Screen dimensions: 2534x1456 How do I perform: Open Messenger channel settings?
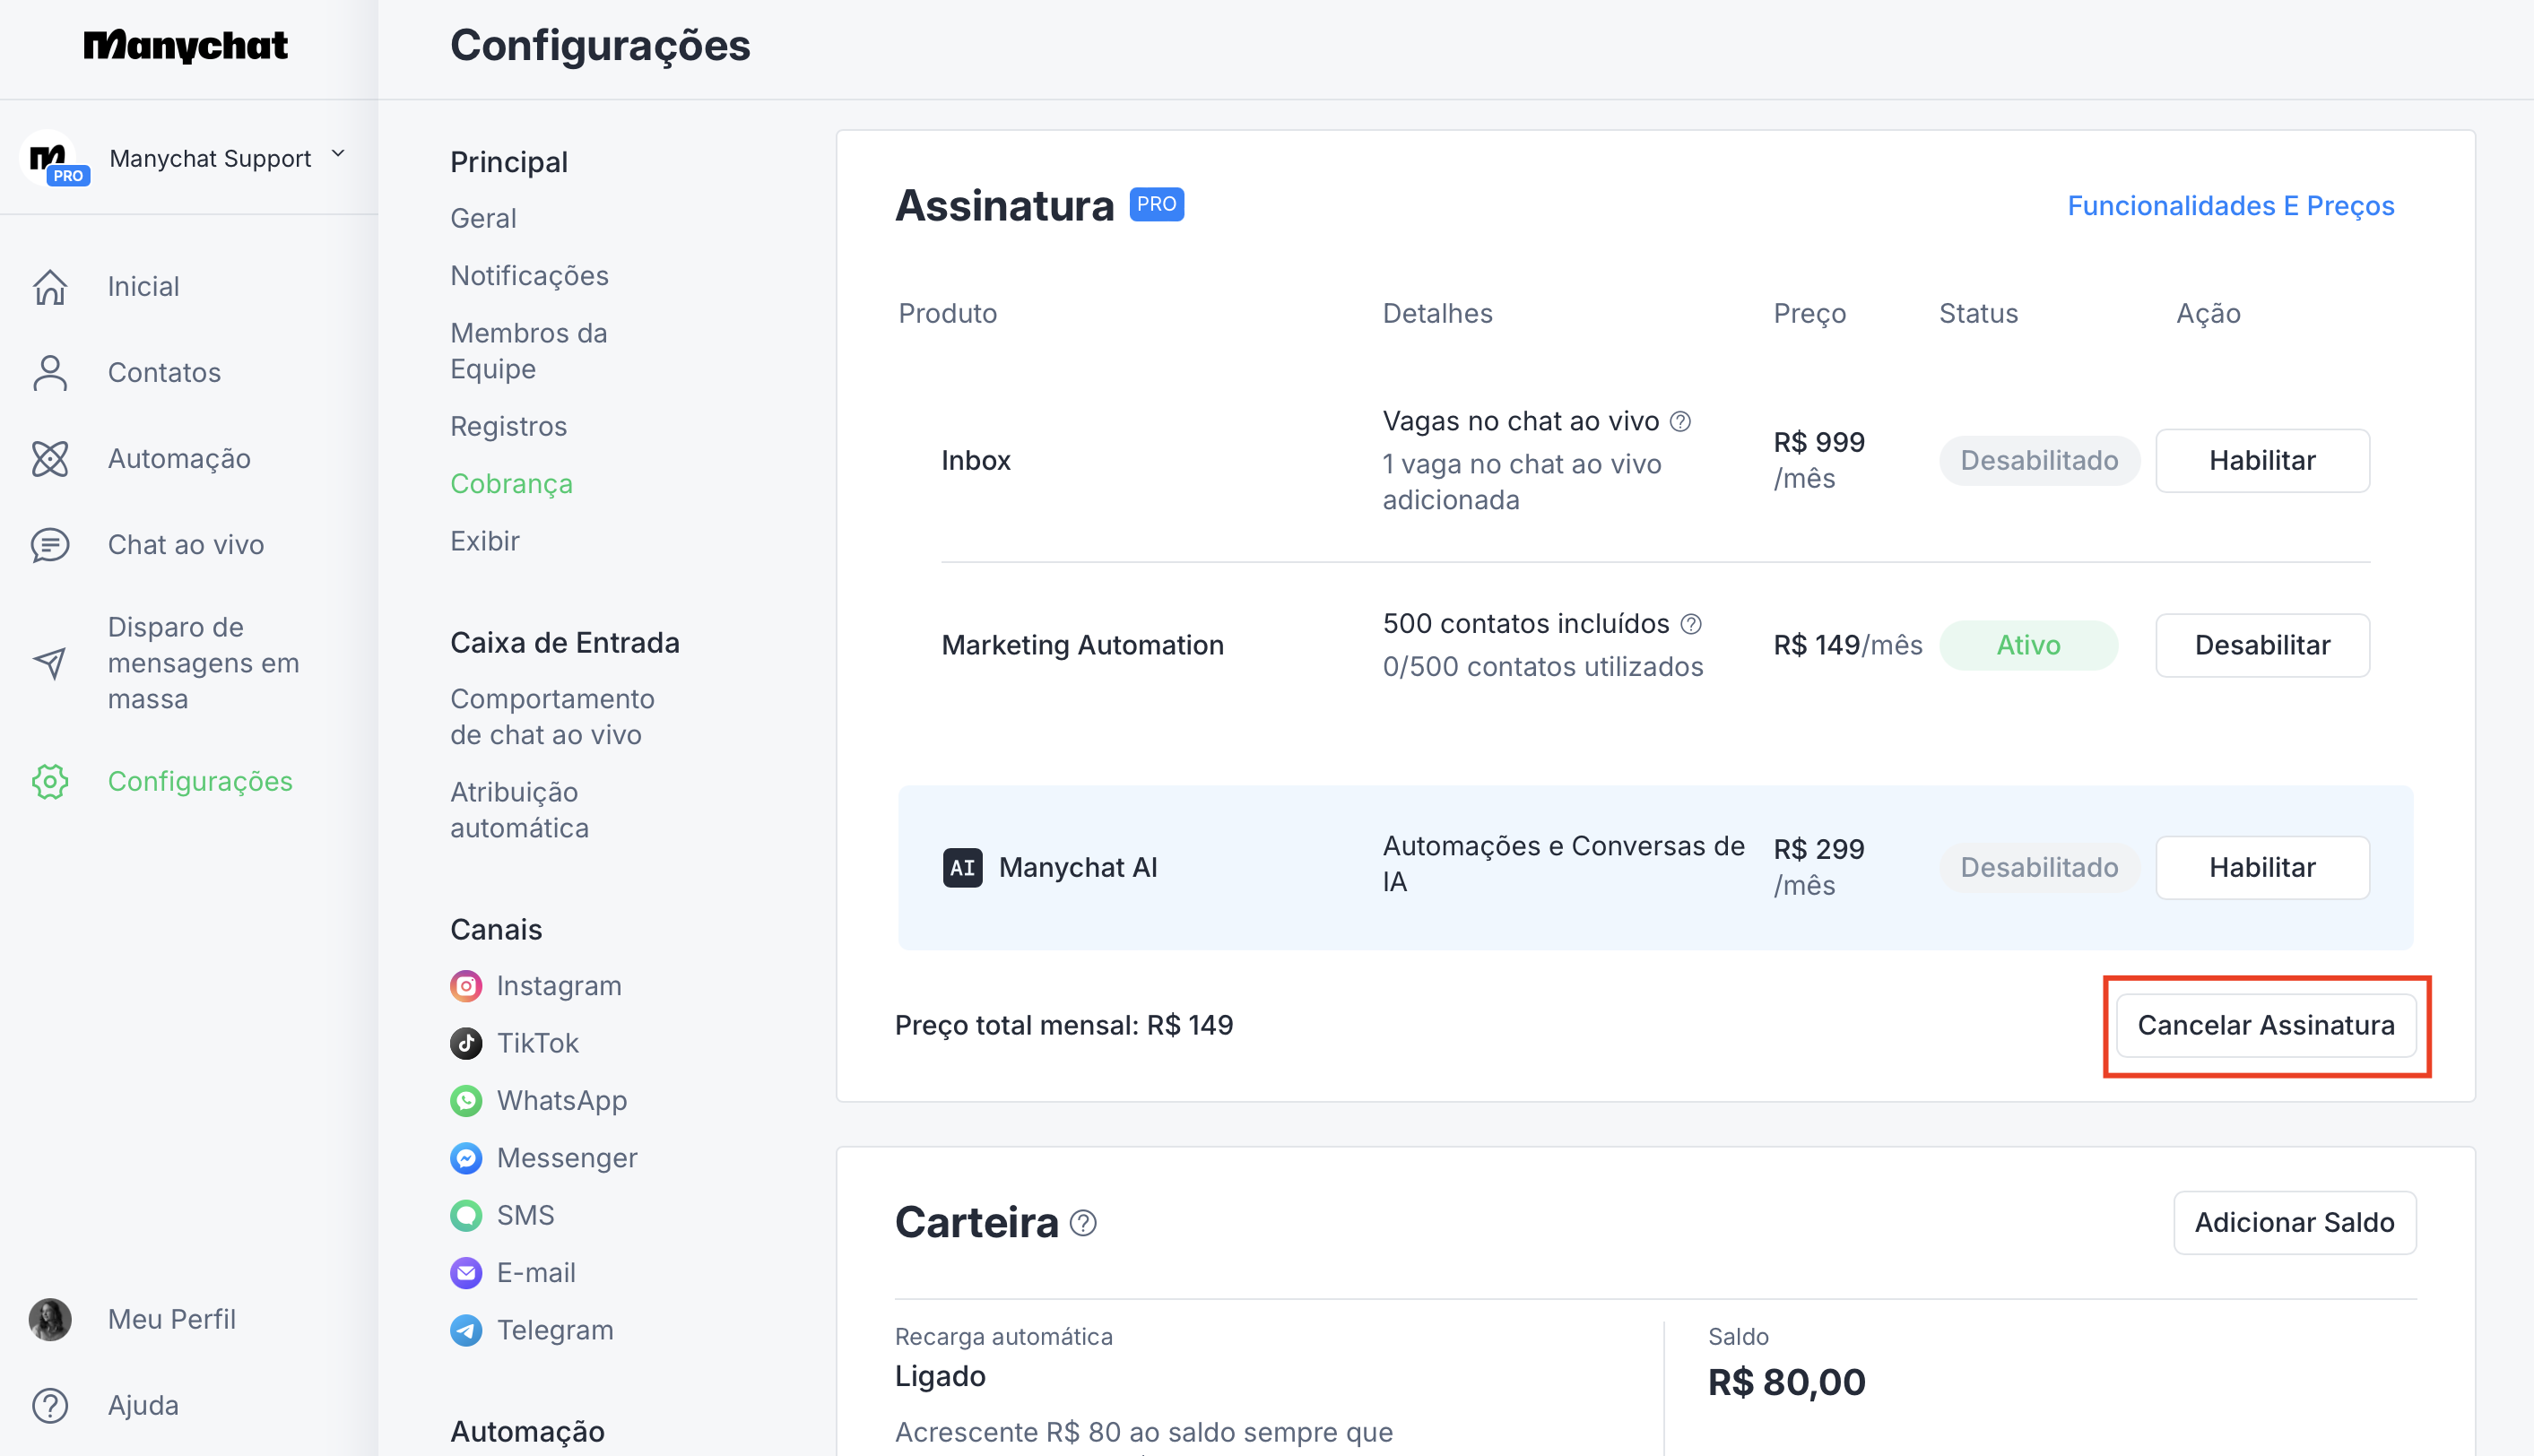click(567, 1158)
